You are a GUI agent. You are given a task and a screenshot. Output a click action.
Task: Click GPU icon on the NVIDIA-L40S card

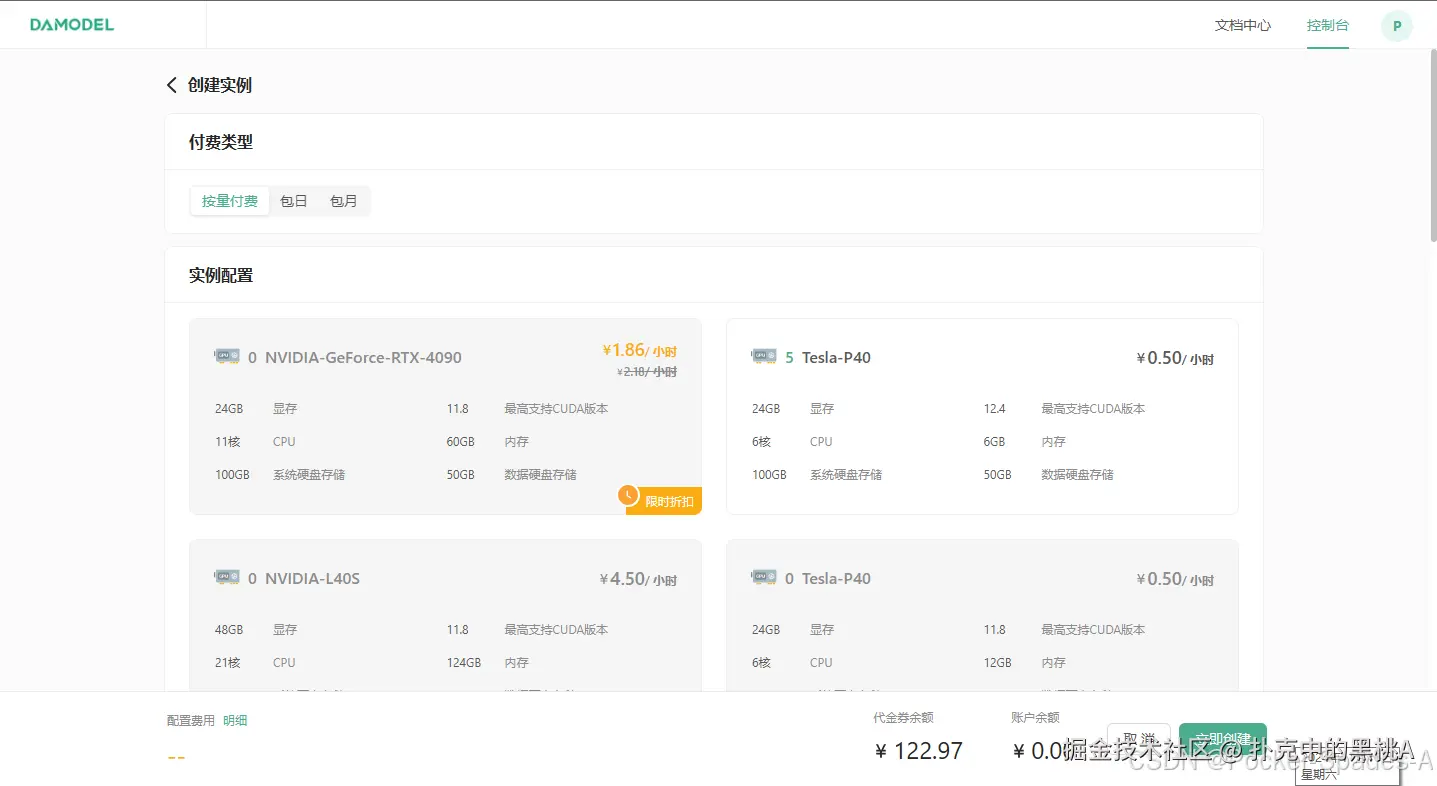point(227,577)
